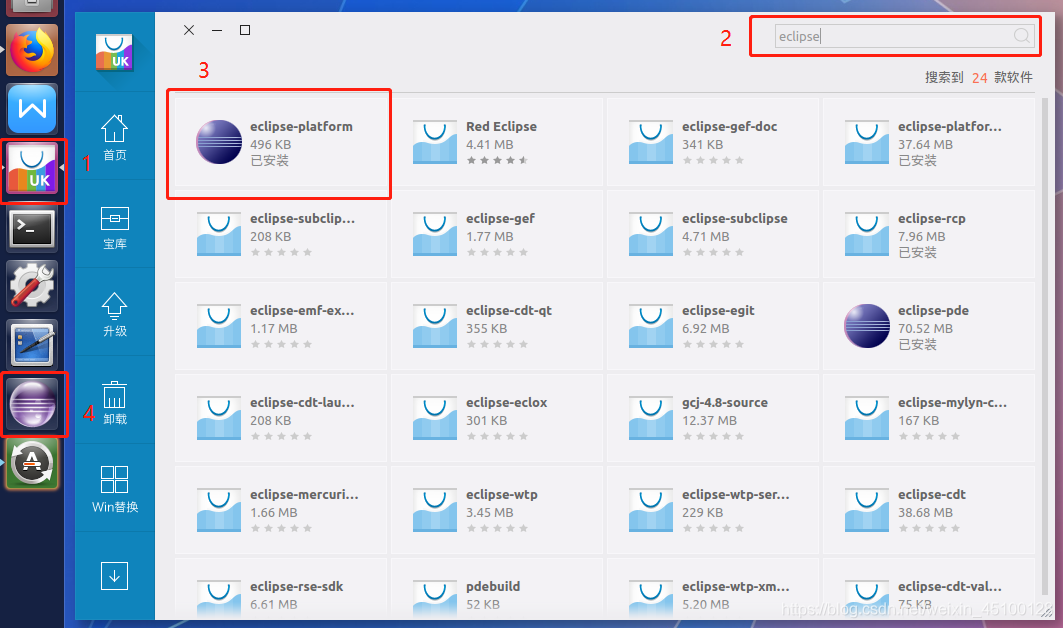Image resolution: width=1063 pixels, height=628 pixels.
Task: Click eclipse-gef star rating
Action: (497, 252)
